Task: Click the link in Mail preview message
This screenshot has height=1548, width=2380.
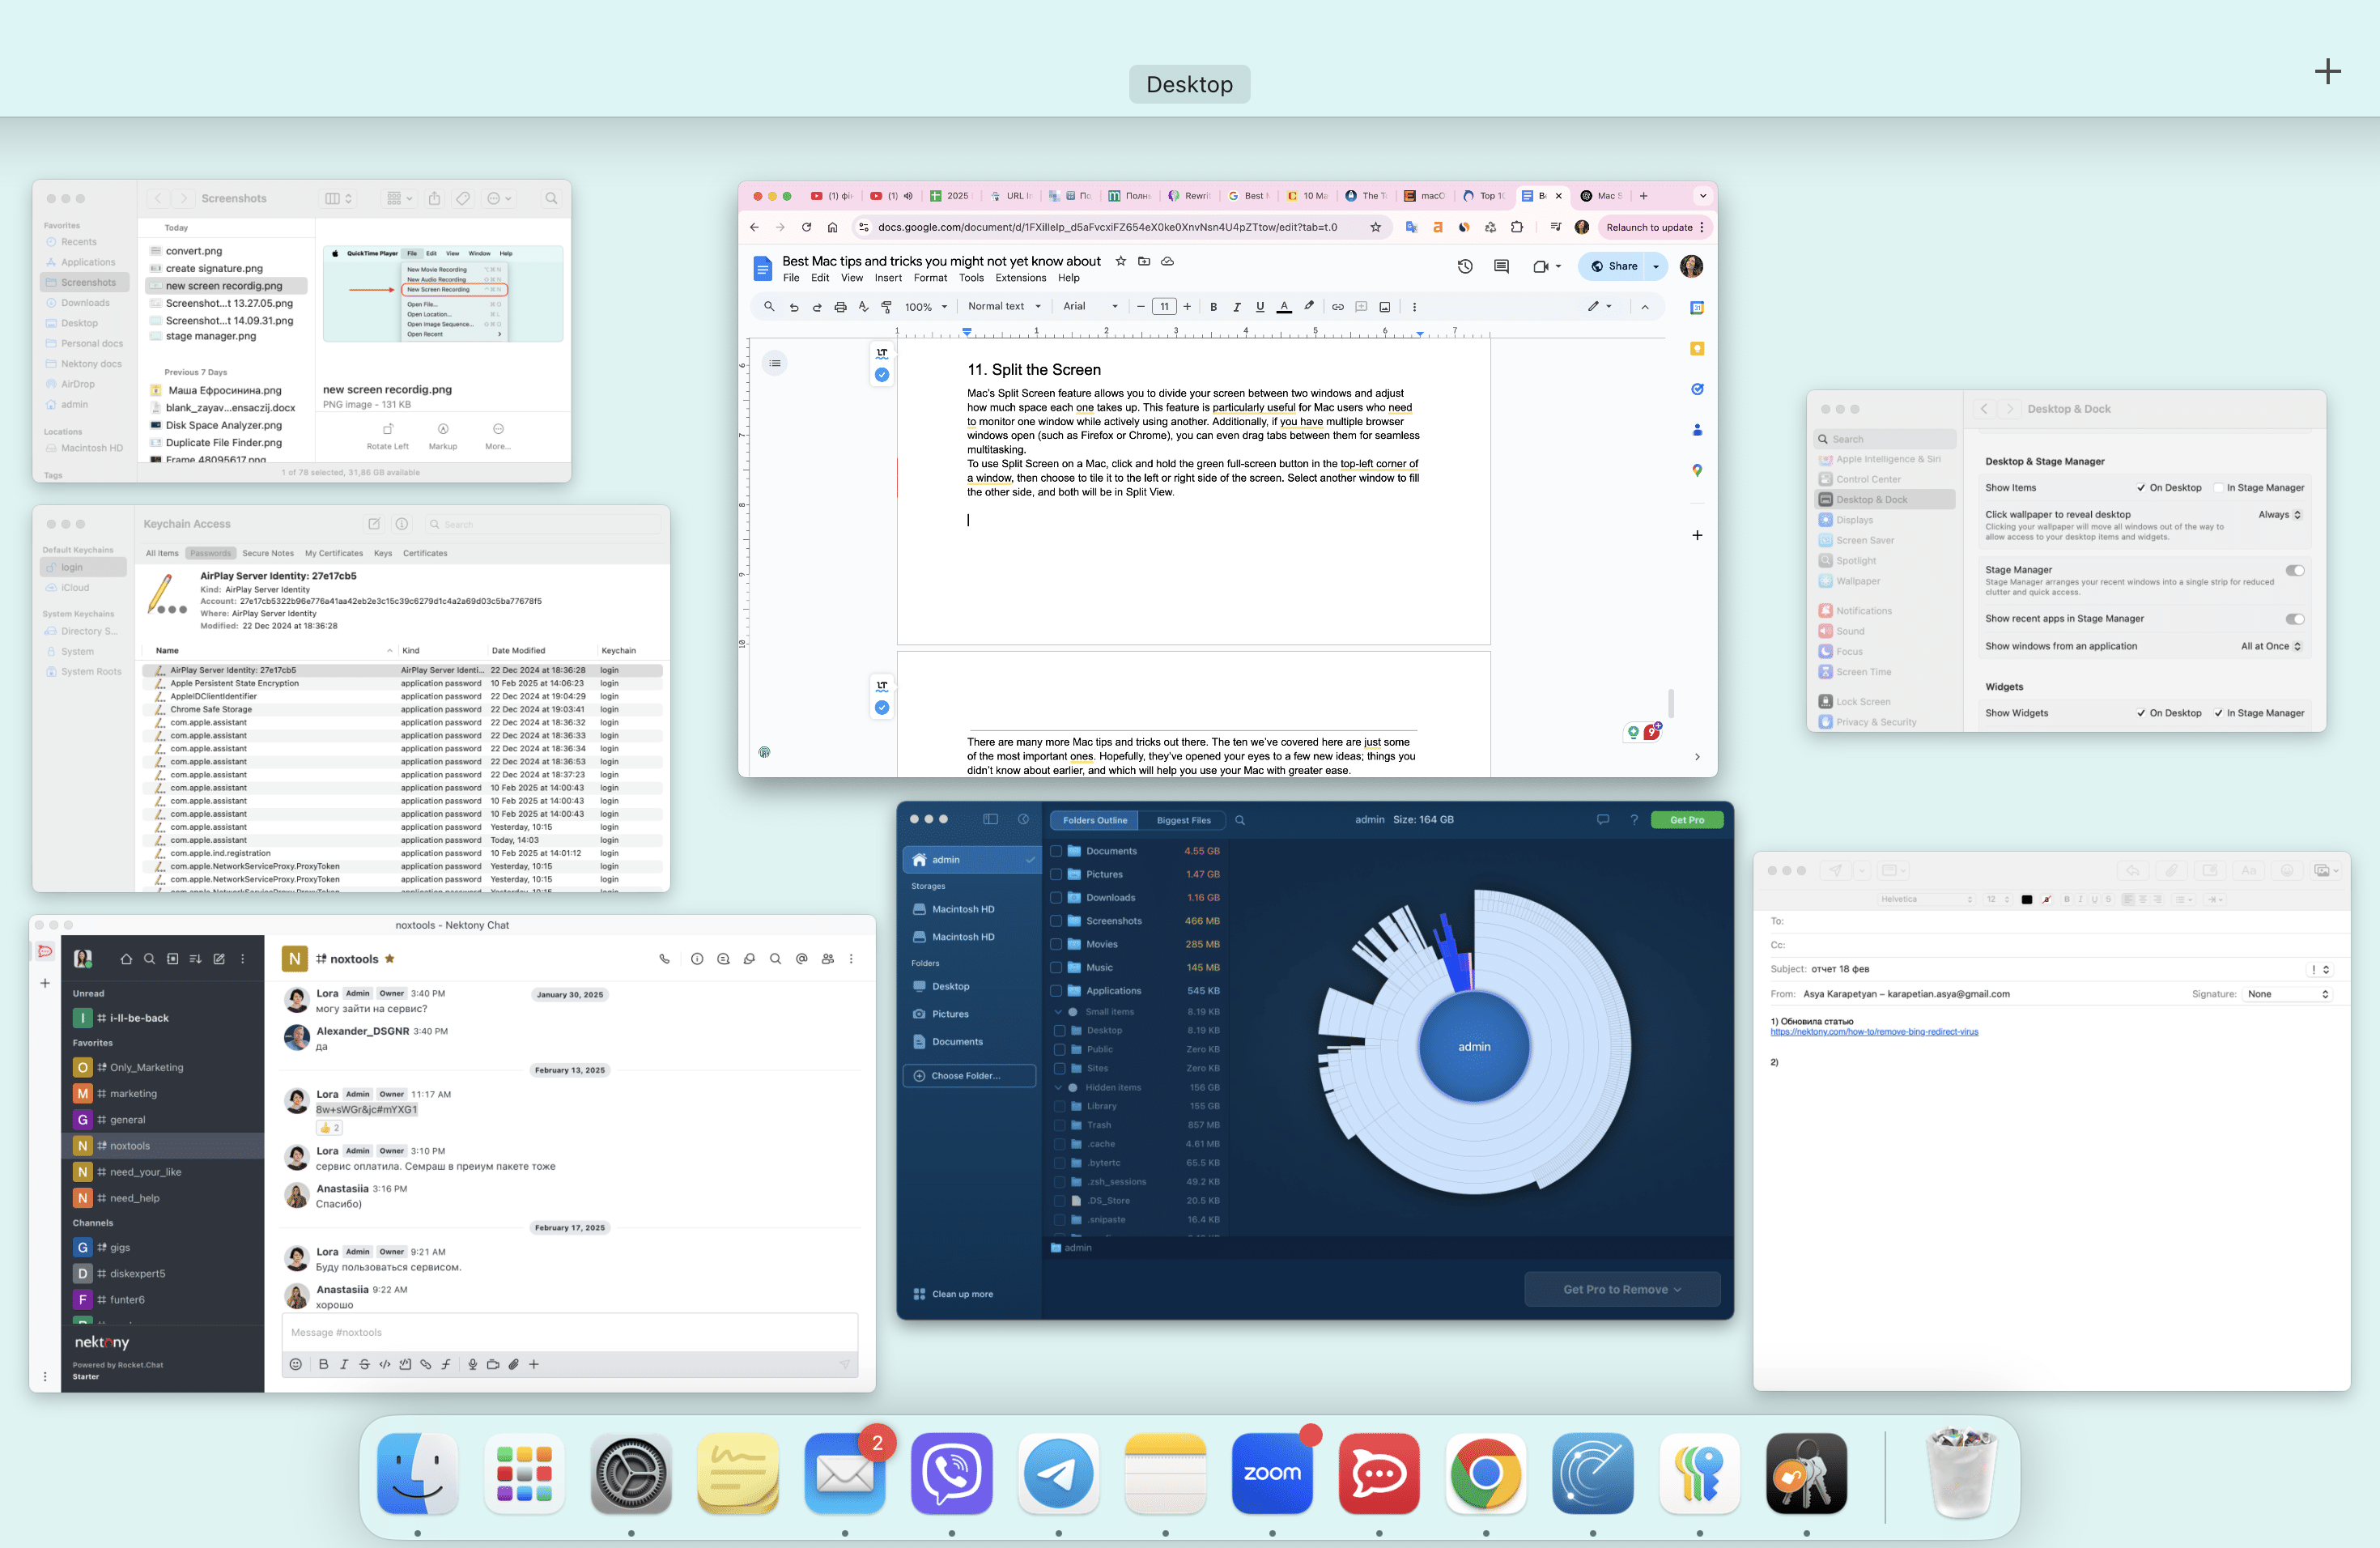Action: click(x=1873, y=1031)
